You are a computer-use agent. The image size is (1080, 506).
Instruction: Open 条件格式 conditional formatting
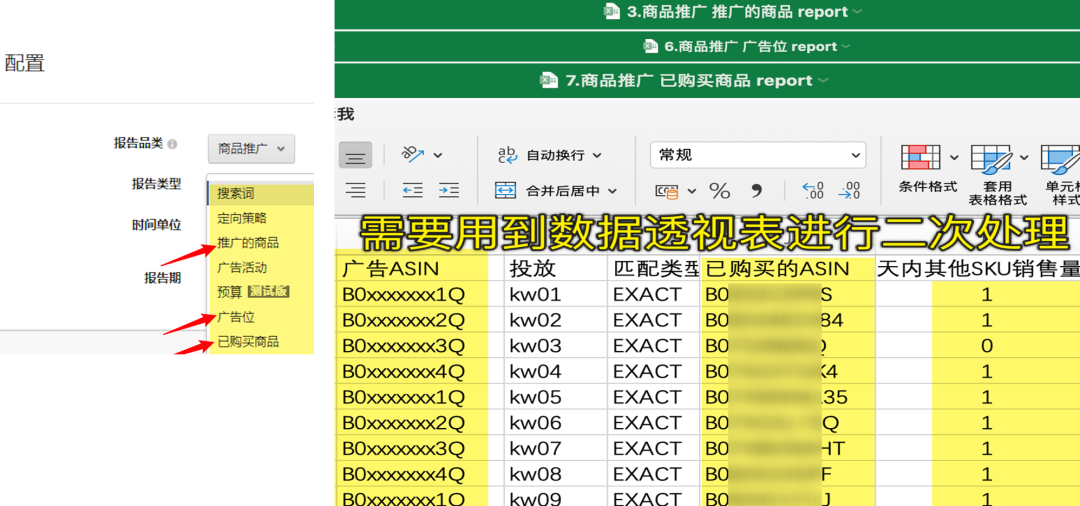coord(927,168)
